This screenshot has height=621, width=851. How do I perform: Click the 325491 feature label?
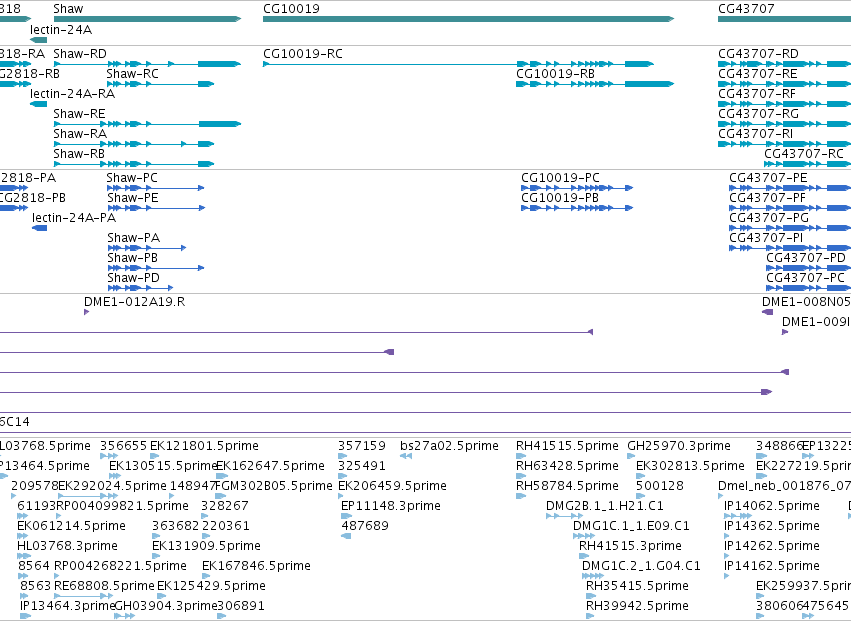pos(361,466)
